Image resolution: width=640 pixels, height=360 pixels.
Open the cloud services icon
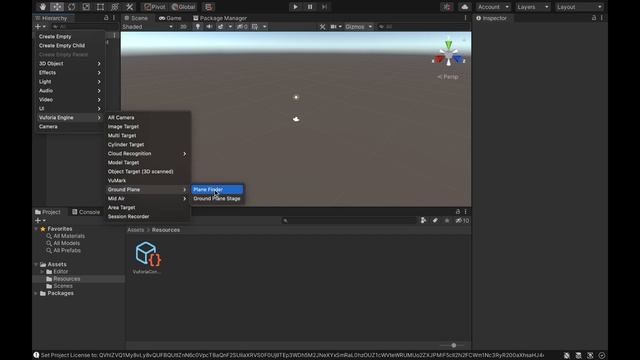coord(464,7)
